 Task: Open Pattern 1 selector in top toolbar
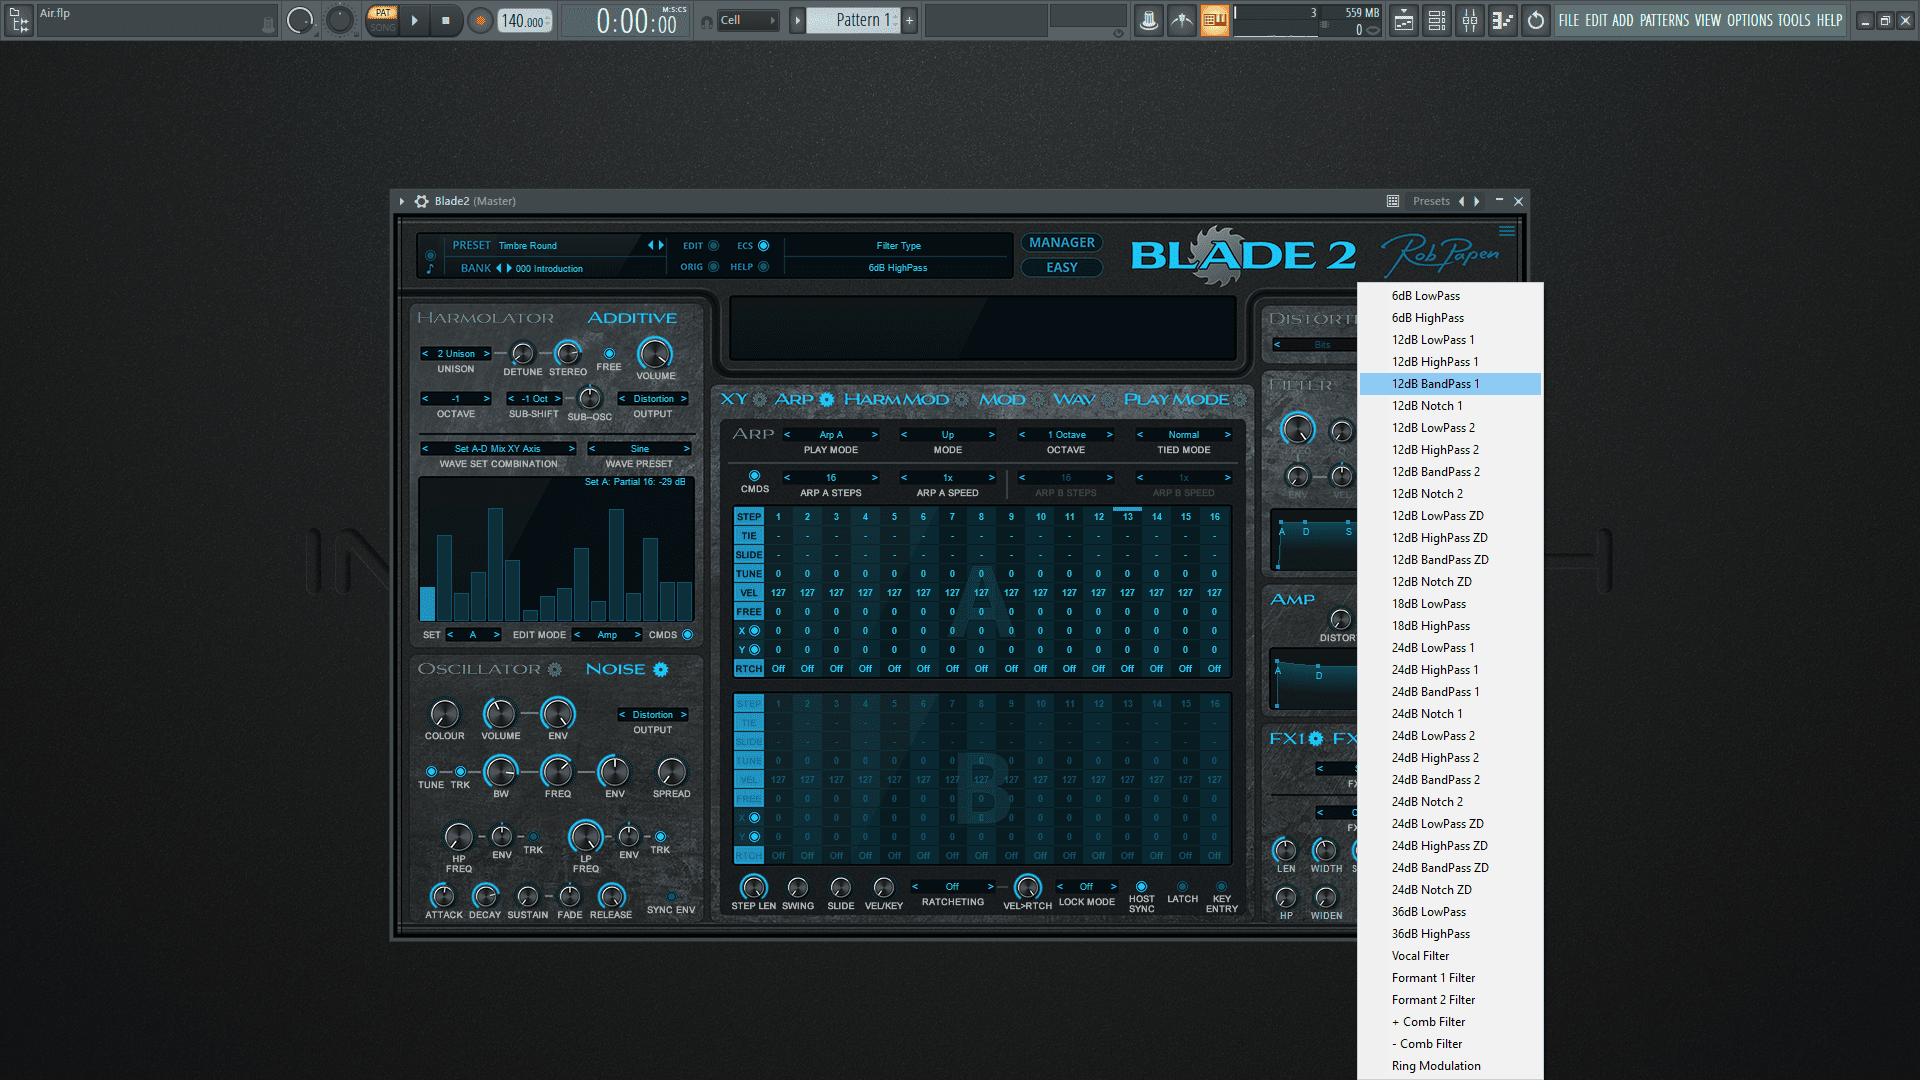click(855, 20)
